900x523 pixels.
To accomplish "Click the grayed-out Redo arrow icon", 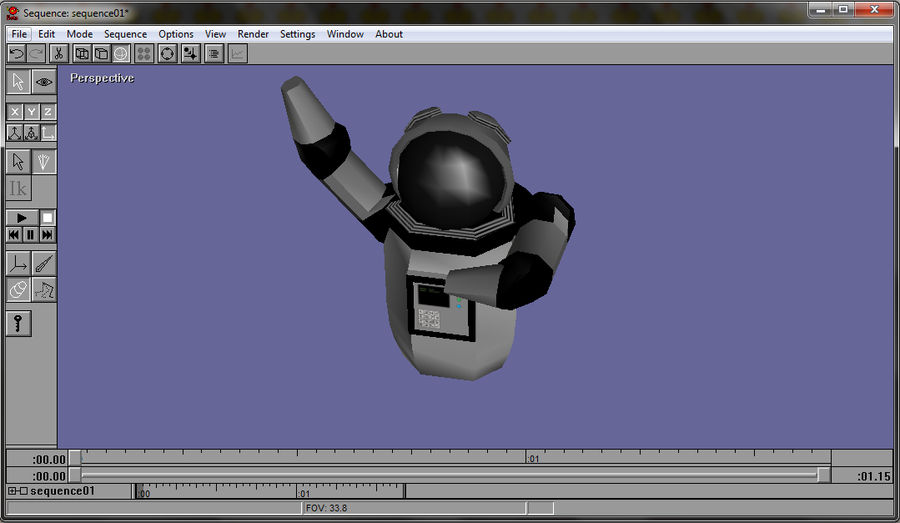I will point(37,54).
